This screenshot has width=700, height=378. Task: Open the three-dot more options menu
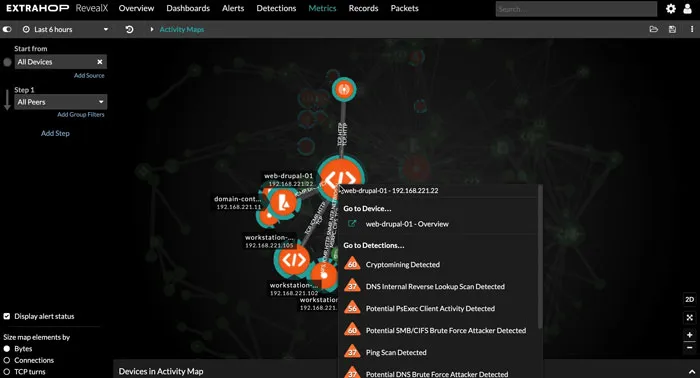(x=692, y=29)
